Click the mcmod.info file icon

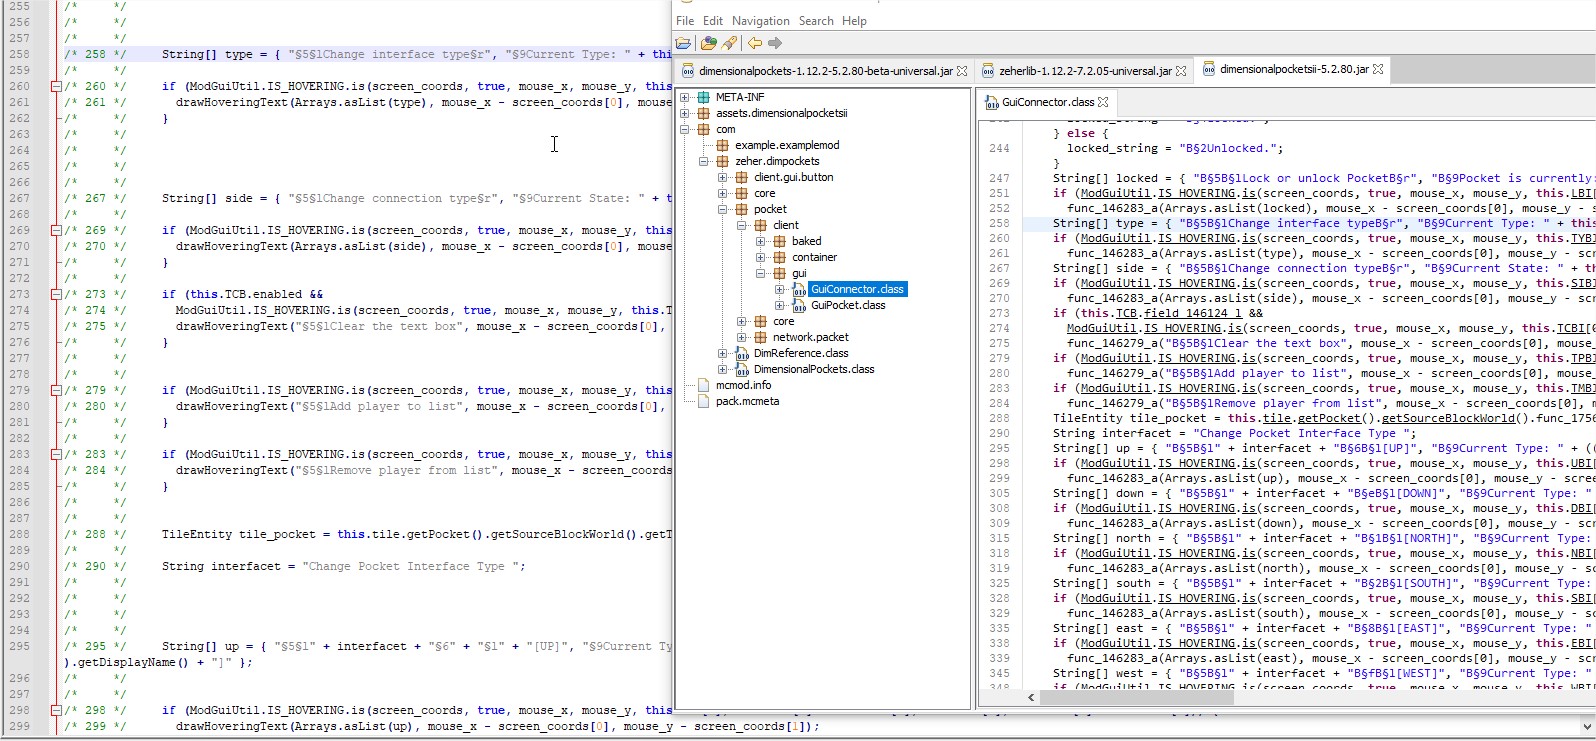(x=704, y=385)
